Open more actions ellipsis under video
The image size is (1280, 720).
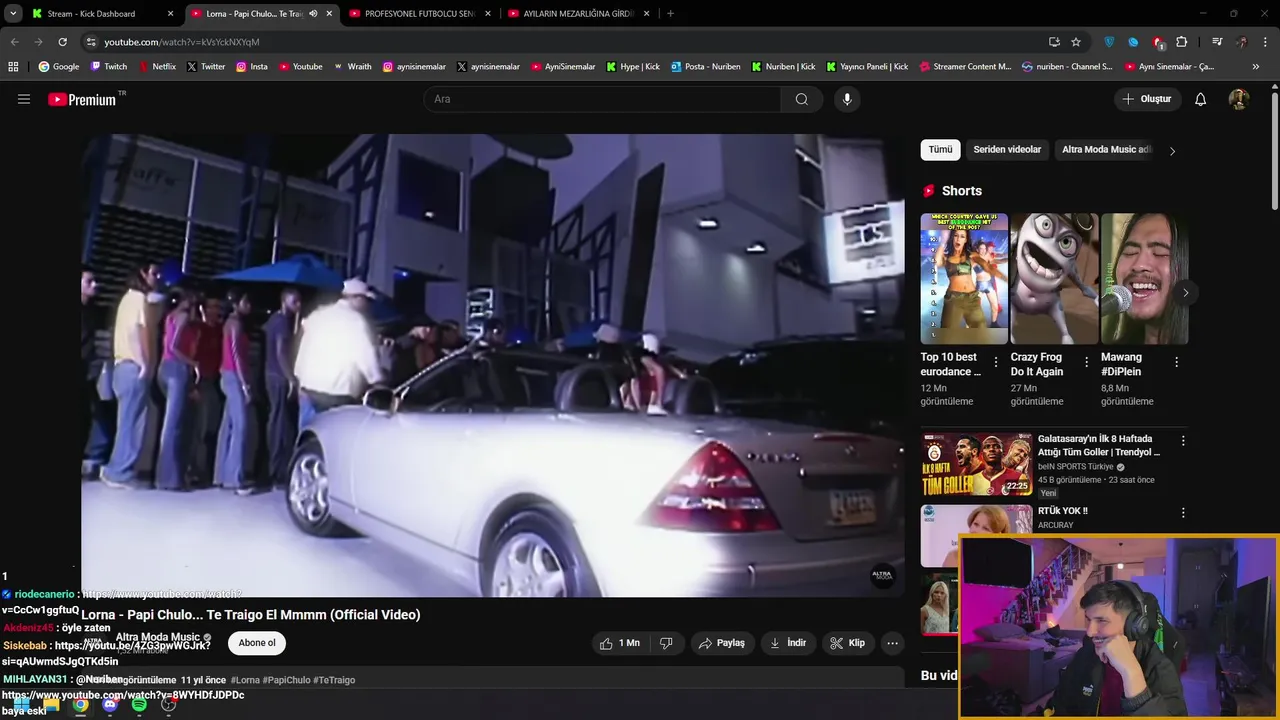tap(893, 643)
